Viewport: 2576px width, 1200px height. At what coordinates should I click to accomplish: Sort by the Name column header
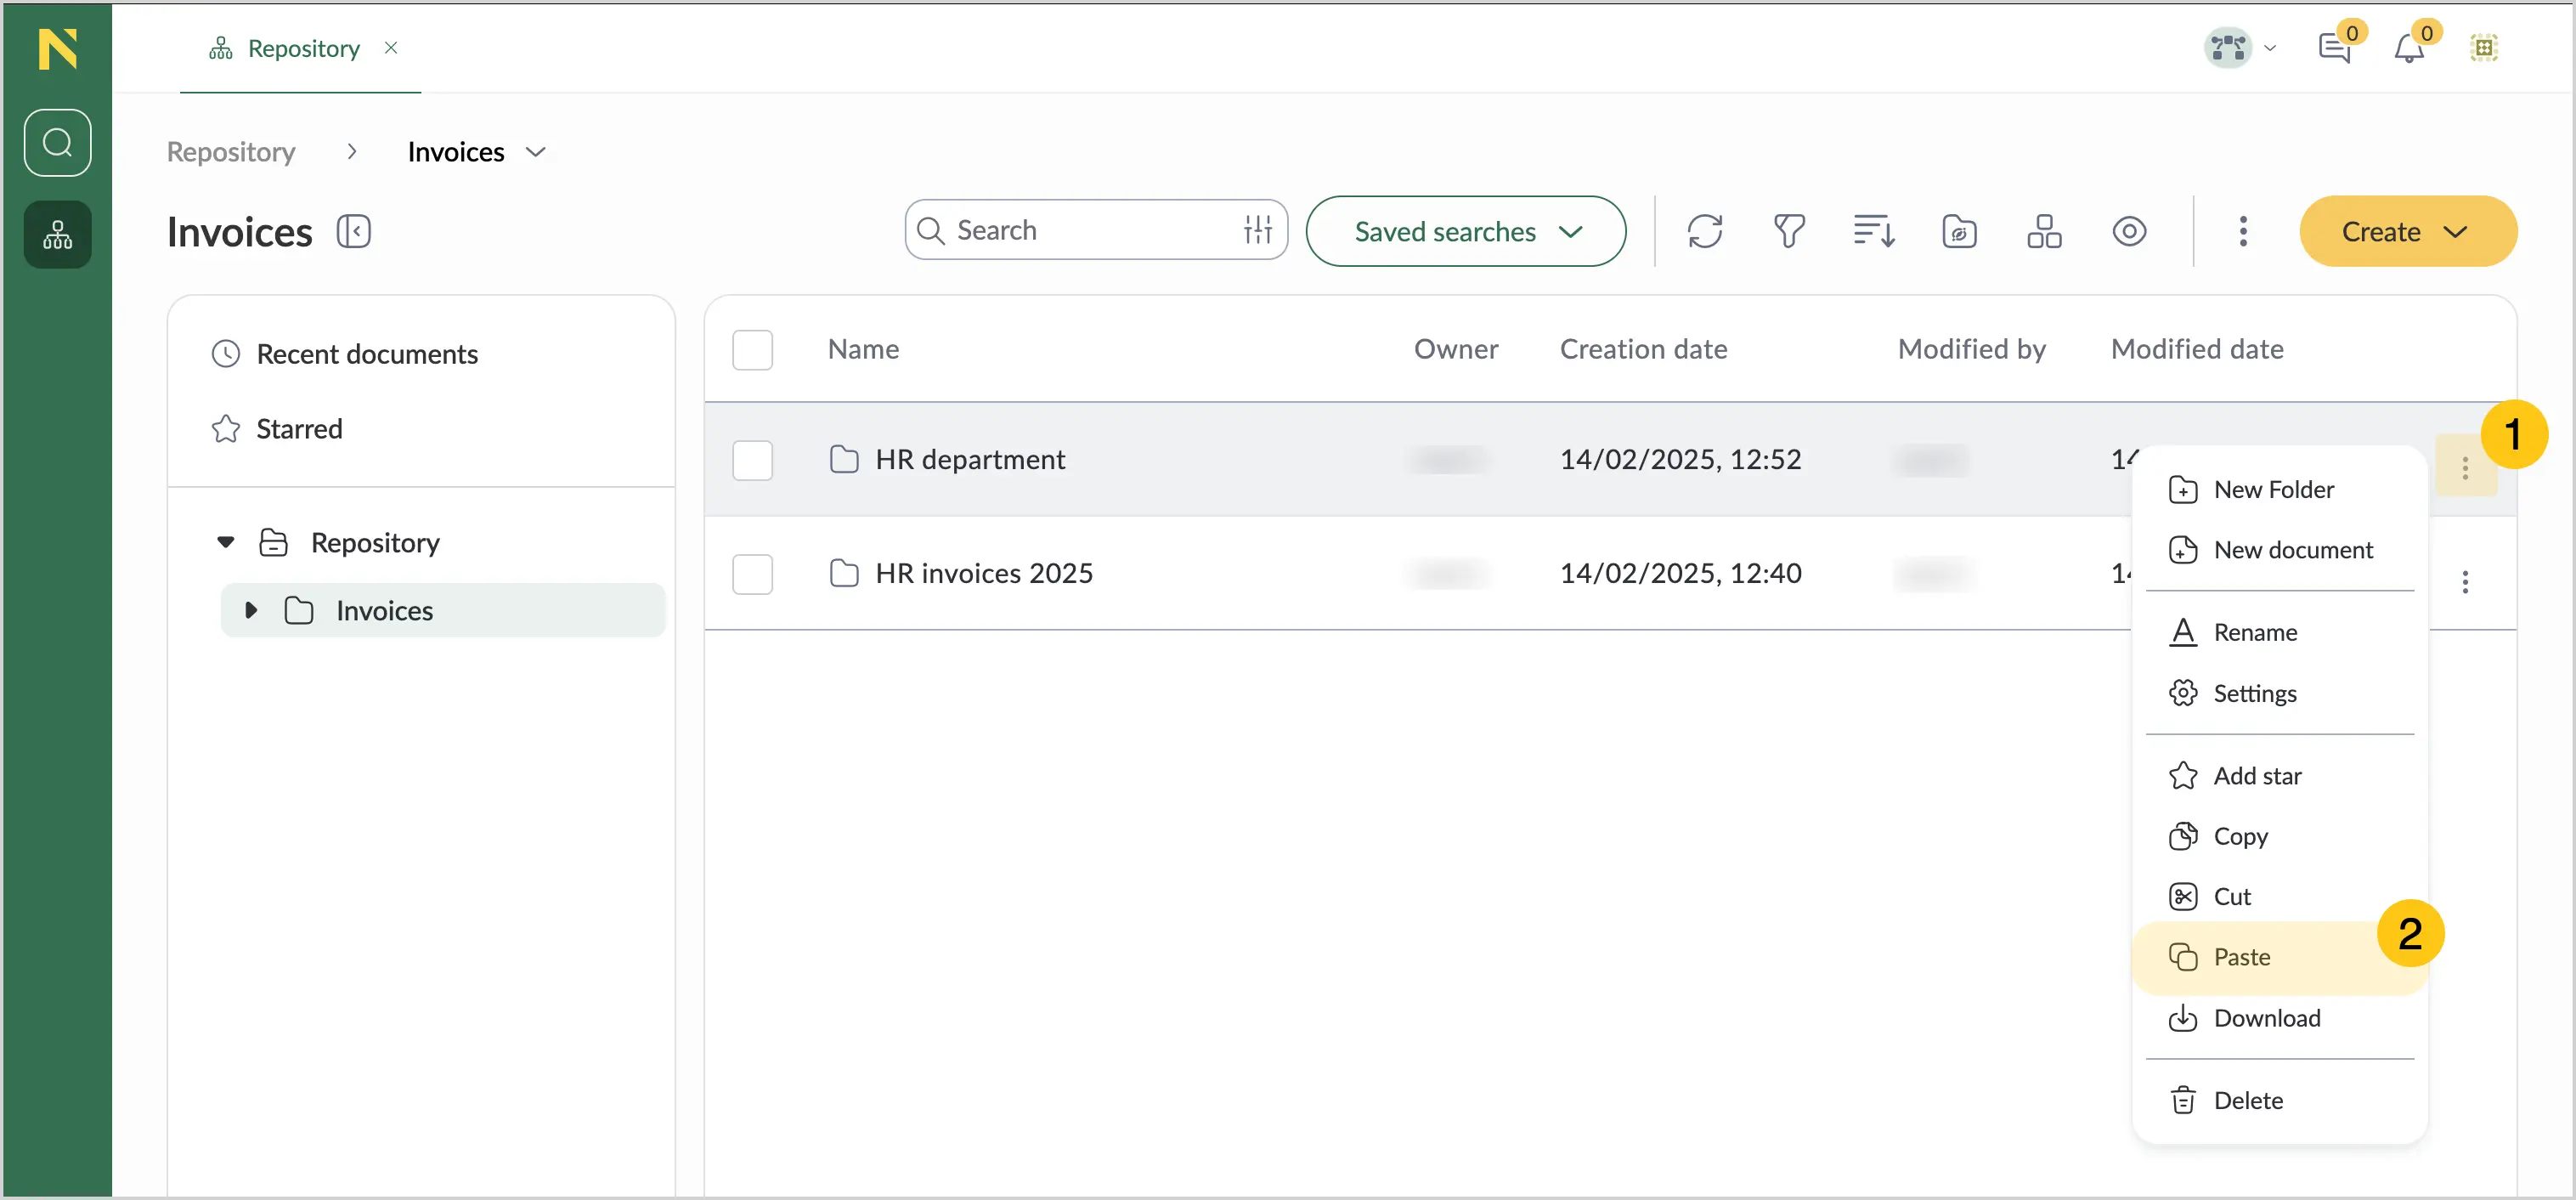(x=863, y=349)
